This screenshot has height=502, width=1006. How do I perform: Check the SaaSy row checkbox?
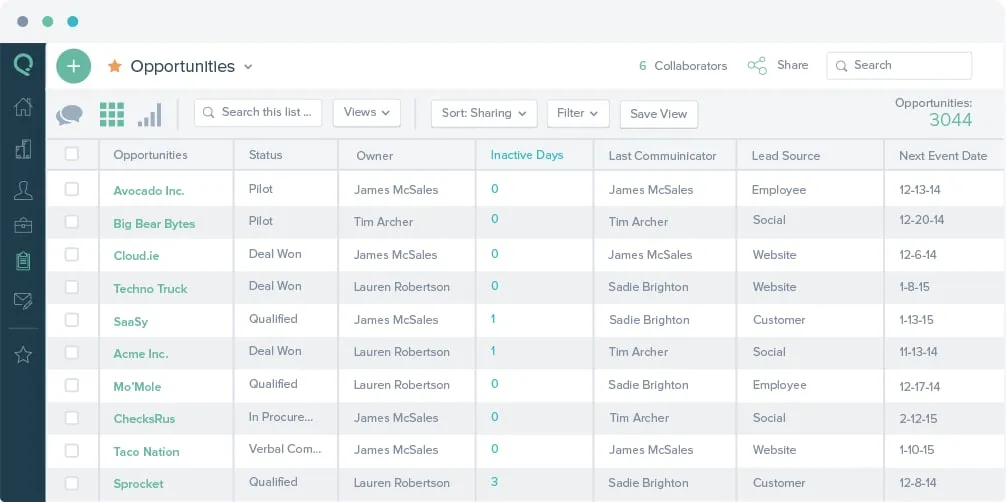[x=72, y=320]
